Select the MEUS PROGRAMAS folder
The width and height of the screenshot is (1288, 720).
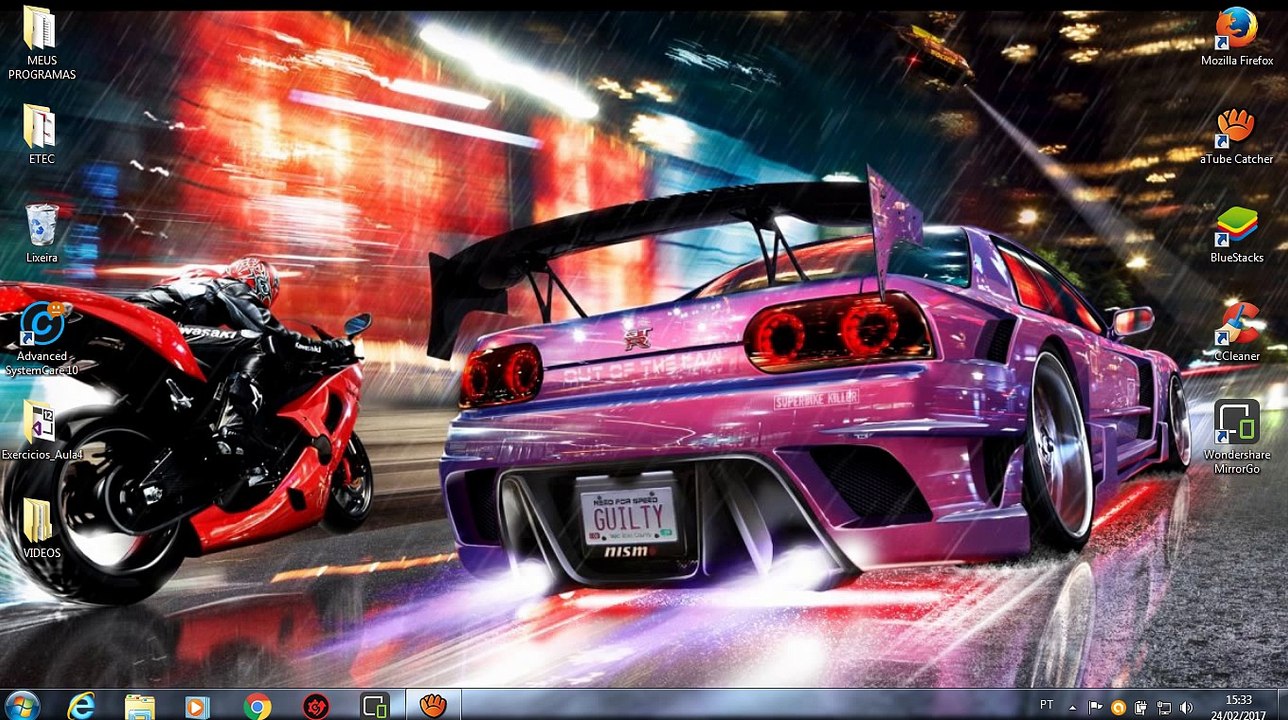click(42, 43)
